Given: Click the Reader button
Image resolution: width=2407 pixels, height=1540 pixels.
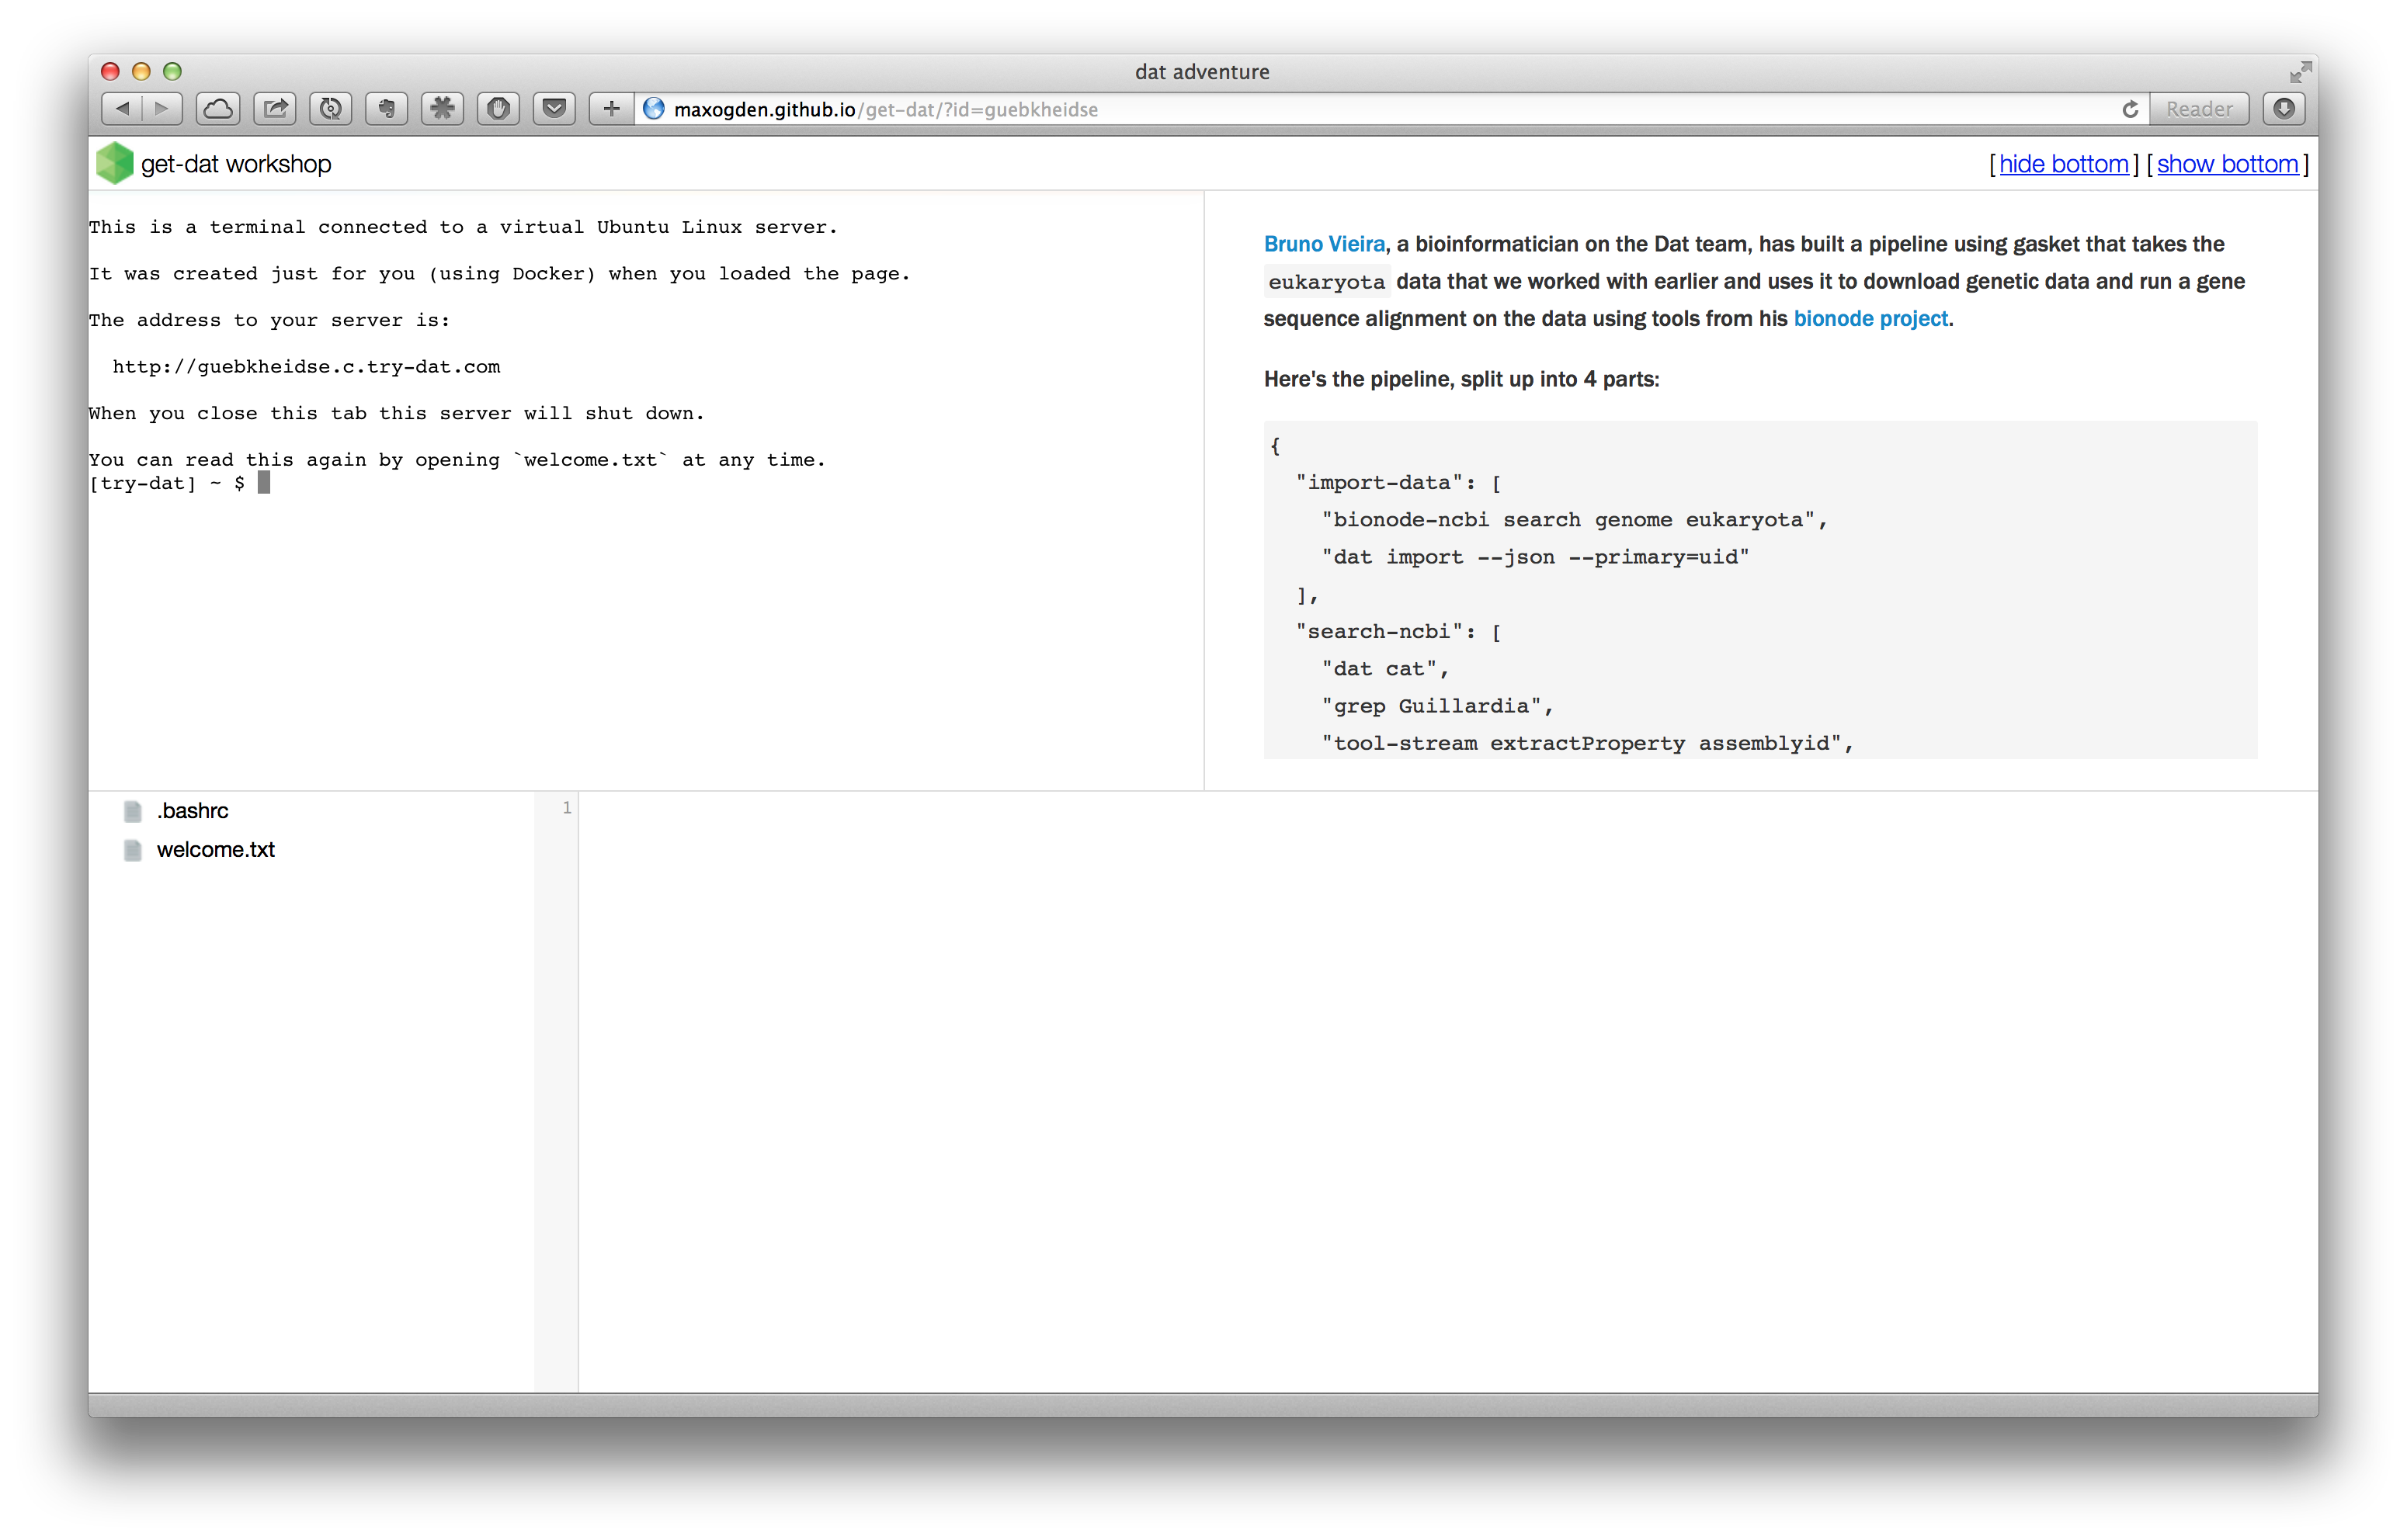Looking at the screenshot, I should 2199,109.
